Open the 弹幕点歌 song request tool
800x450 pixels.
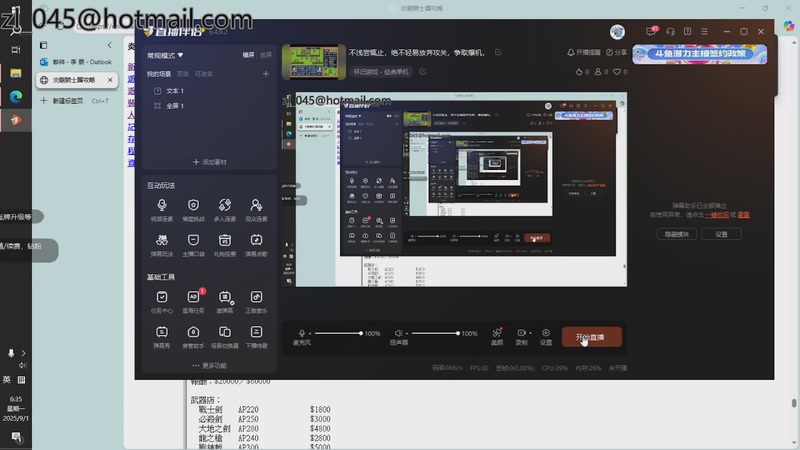256,245
